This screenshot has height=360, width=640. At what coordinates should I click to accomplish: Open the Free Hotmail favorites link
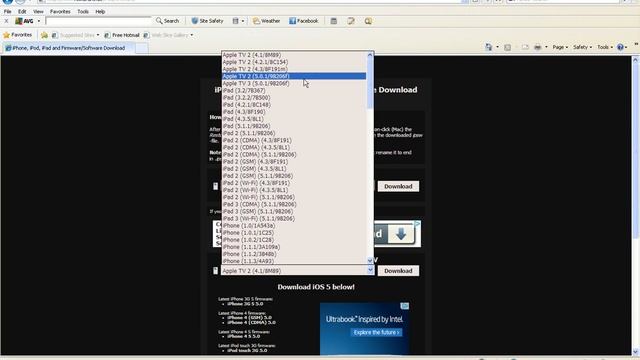coord(122,35)
